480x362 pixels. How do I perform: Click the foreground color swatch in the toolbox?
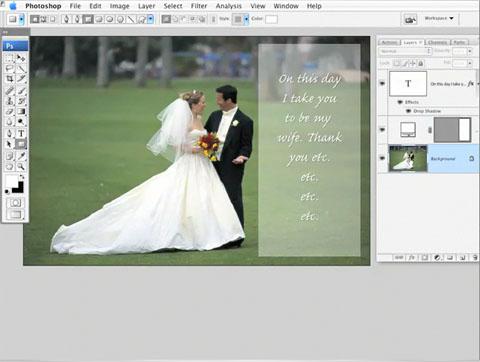click(x=12, y=182)
